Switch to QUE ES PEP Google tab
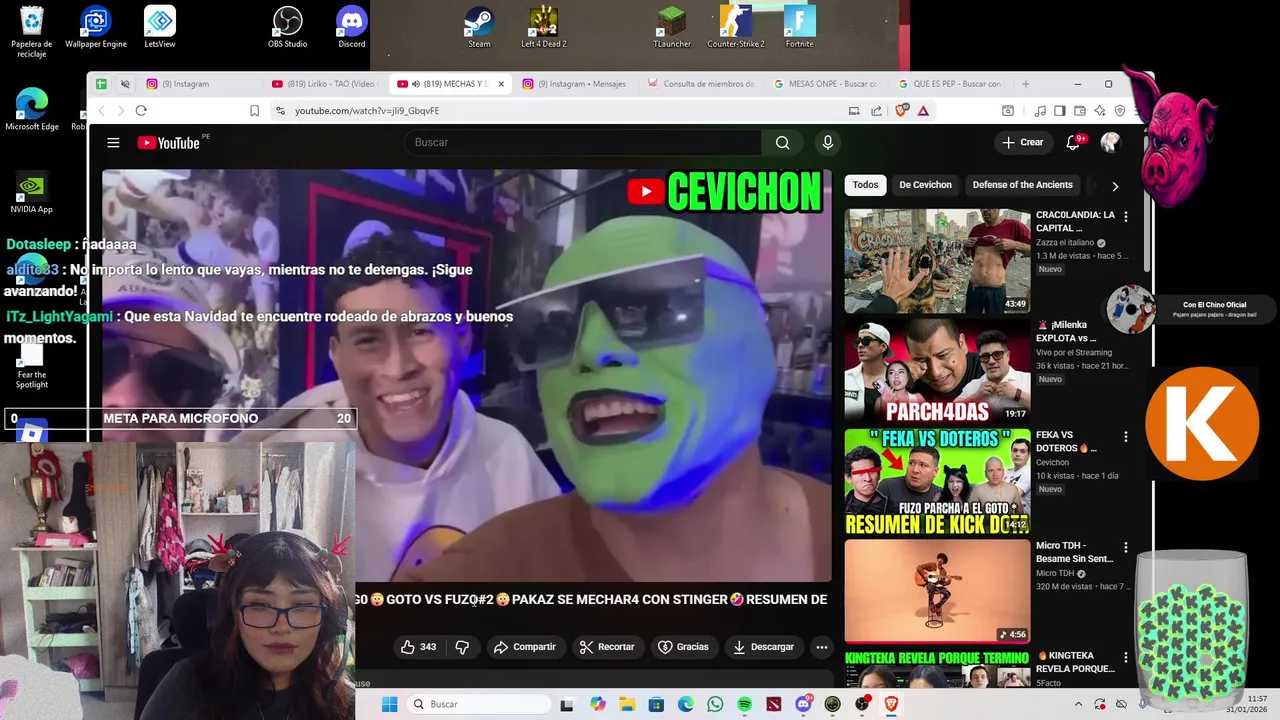Viewport: 1280px width, 720px height. click(x=950, y=84)
